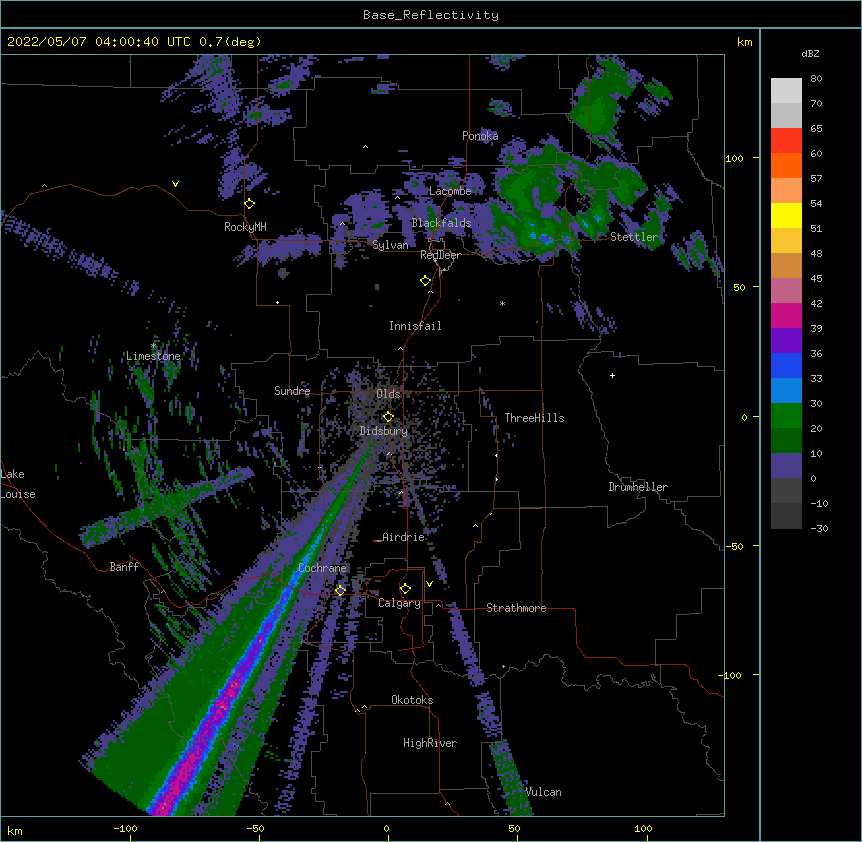Click the Drumheller town label
Viewport: 862px width, 842px height.
tap(638, 487)
